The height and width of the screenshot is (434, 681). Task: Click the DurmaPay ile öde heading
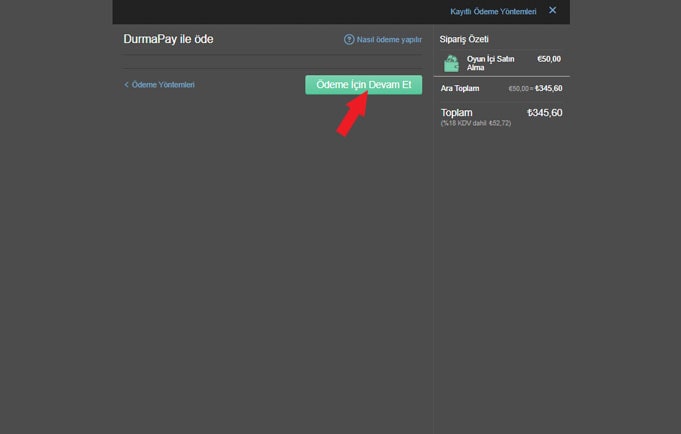coord(168,40)
